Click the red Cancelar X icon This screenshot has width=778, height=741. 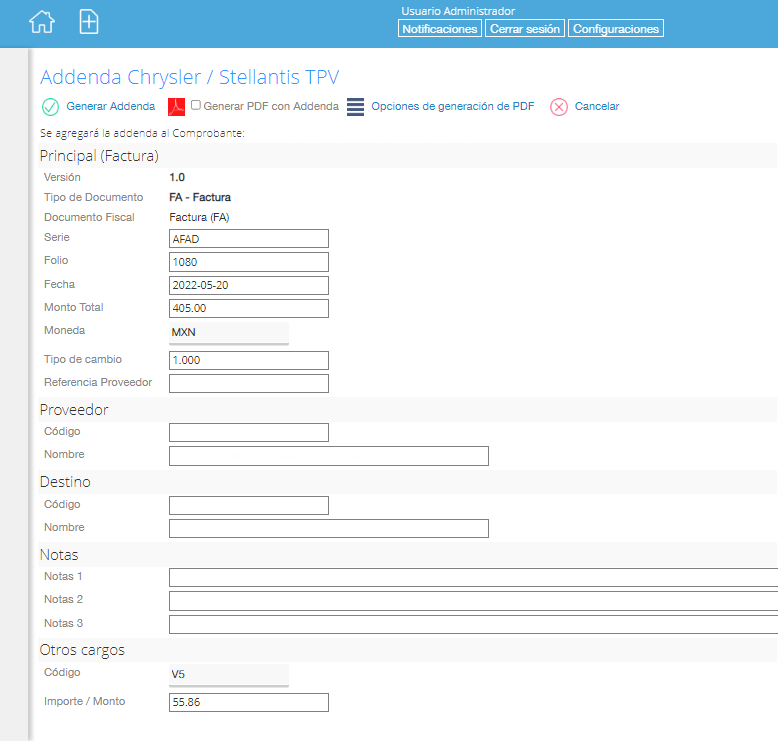(559, 107)
